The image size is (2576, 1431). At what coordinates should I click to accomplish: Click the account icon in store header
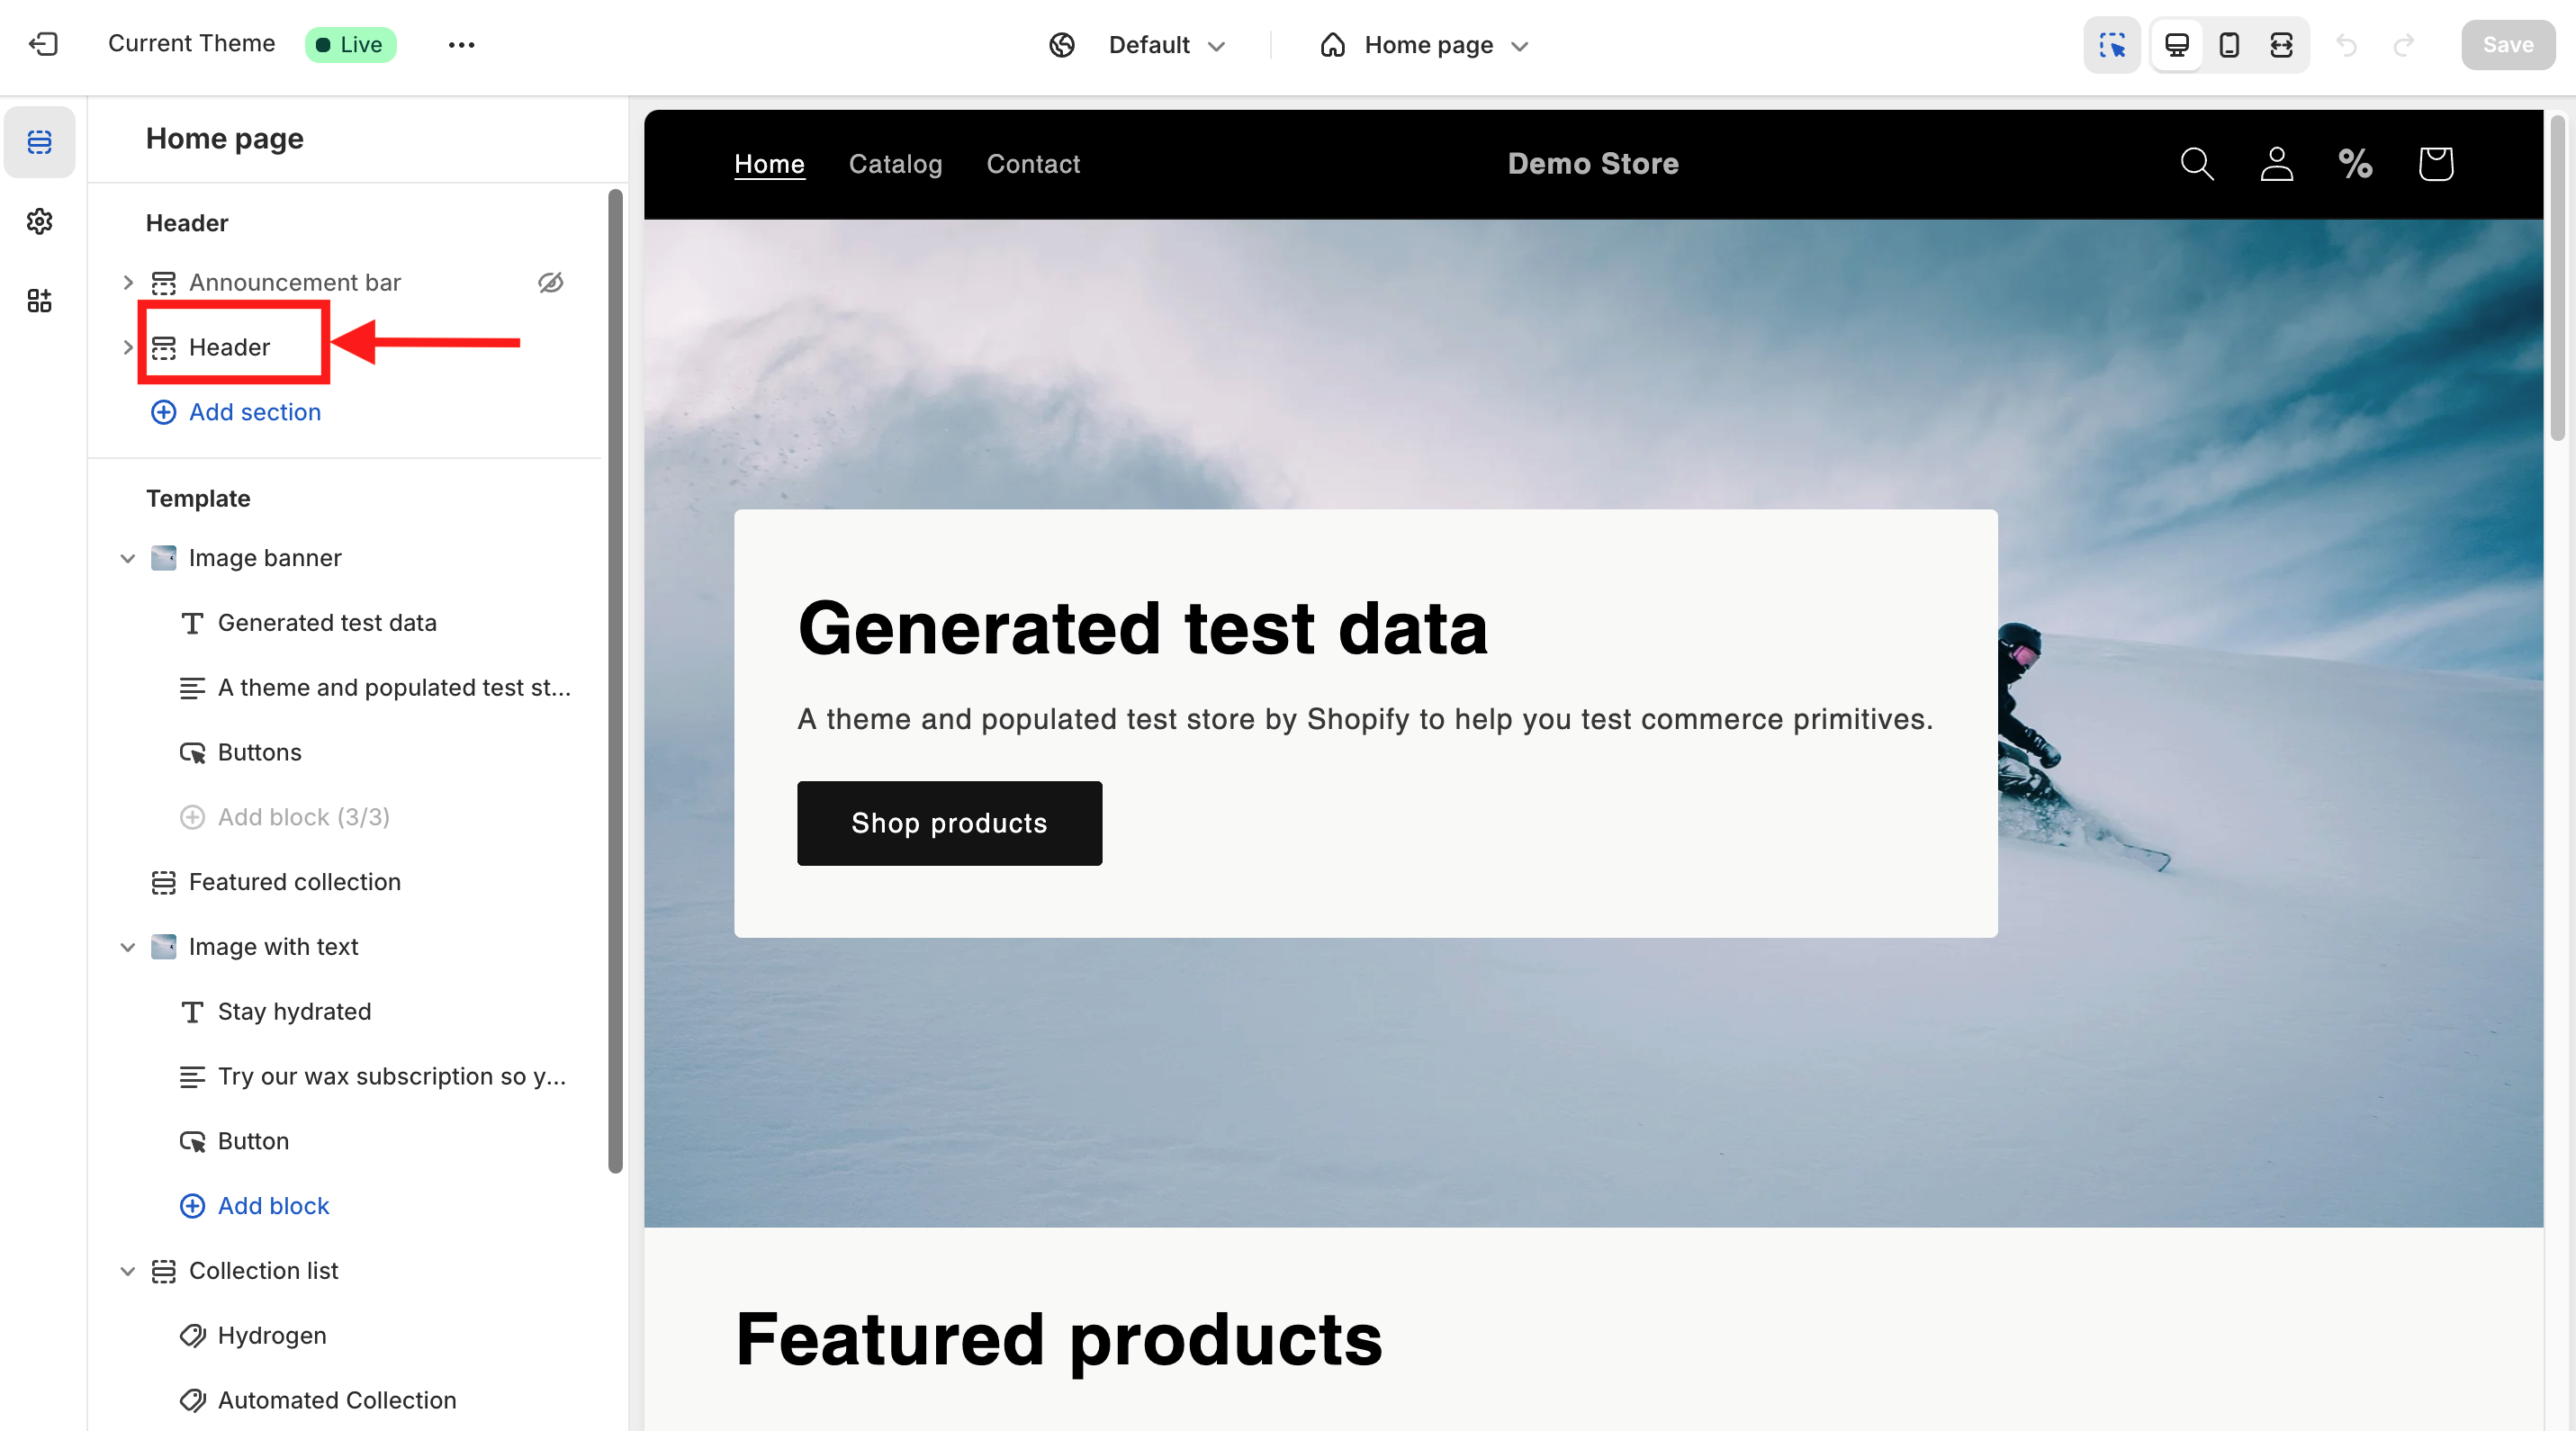pos(2277,164)
